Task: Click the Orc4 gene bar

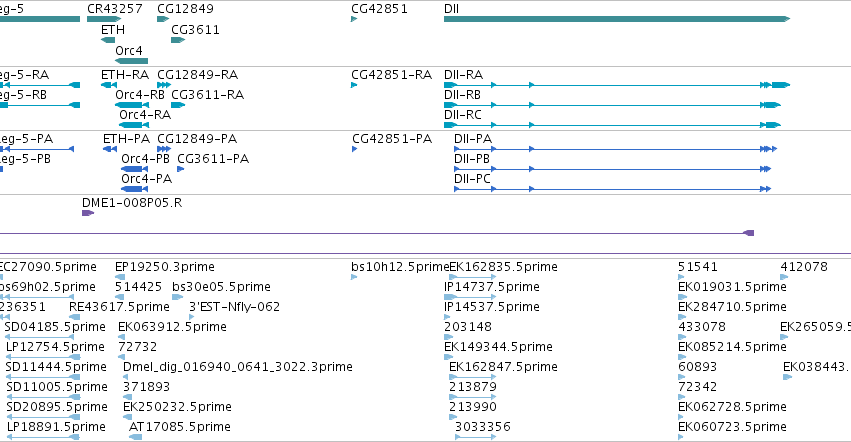Action: [131, 61]
